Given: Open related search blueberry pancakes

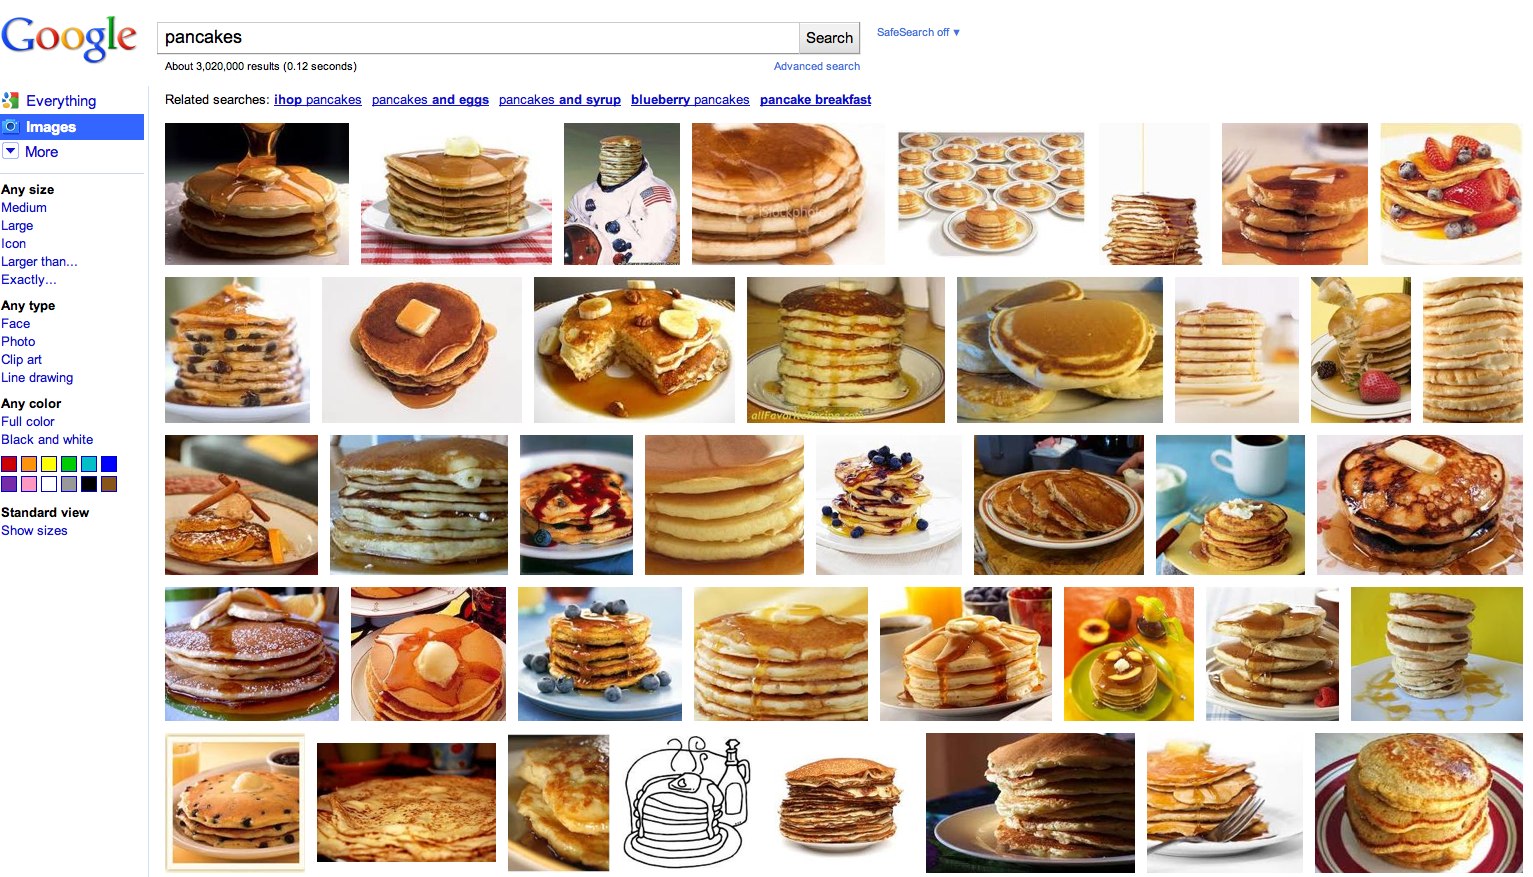Looking at the screenshot, I should tap(690, 99).
